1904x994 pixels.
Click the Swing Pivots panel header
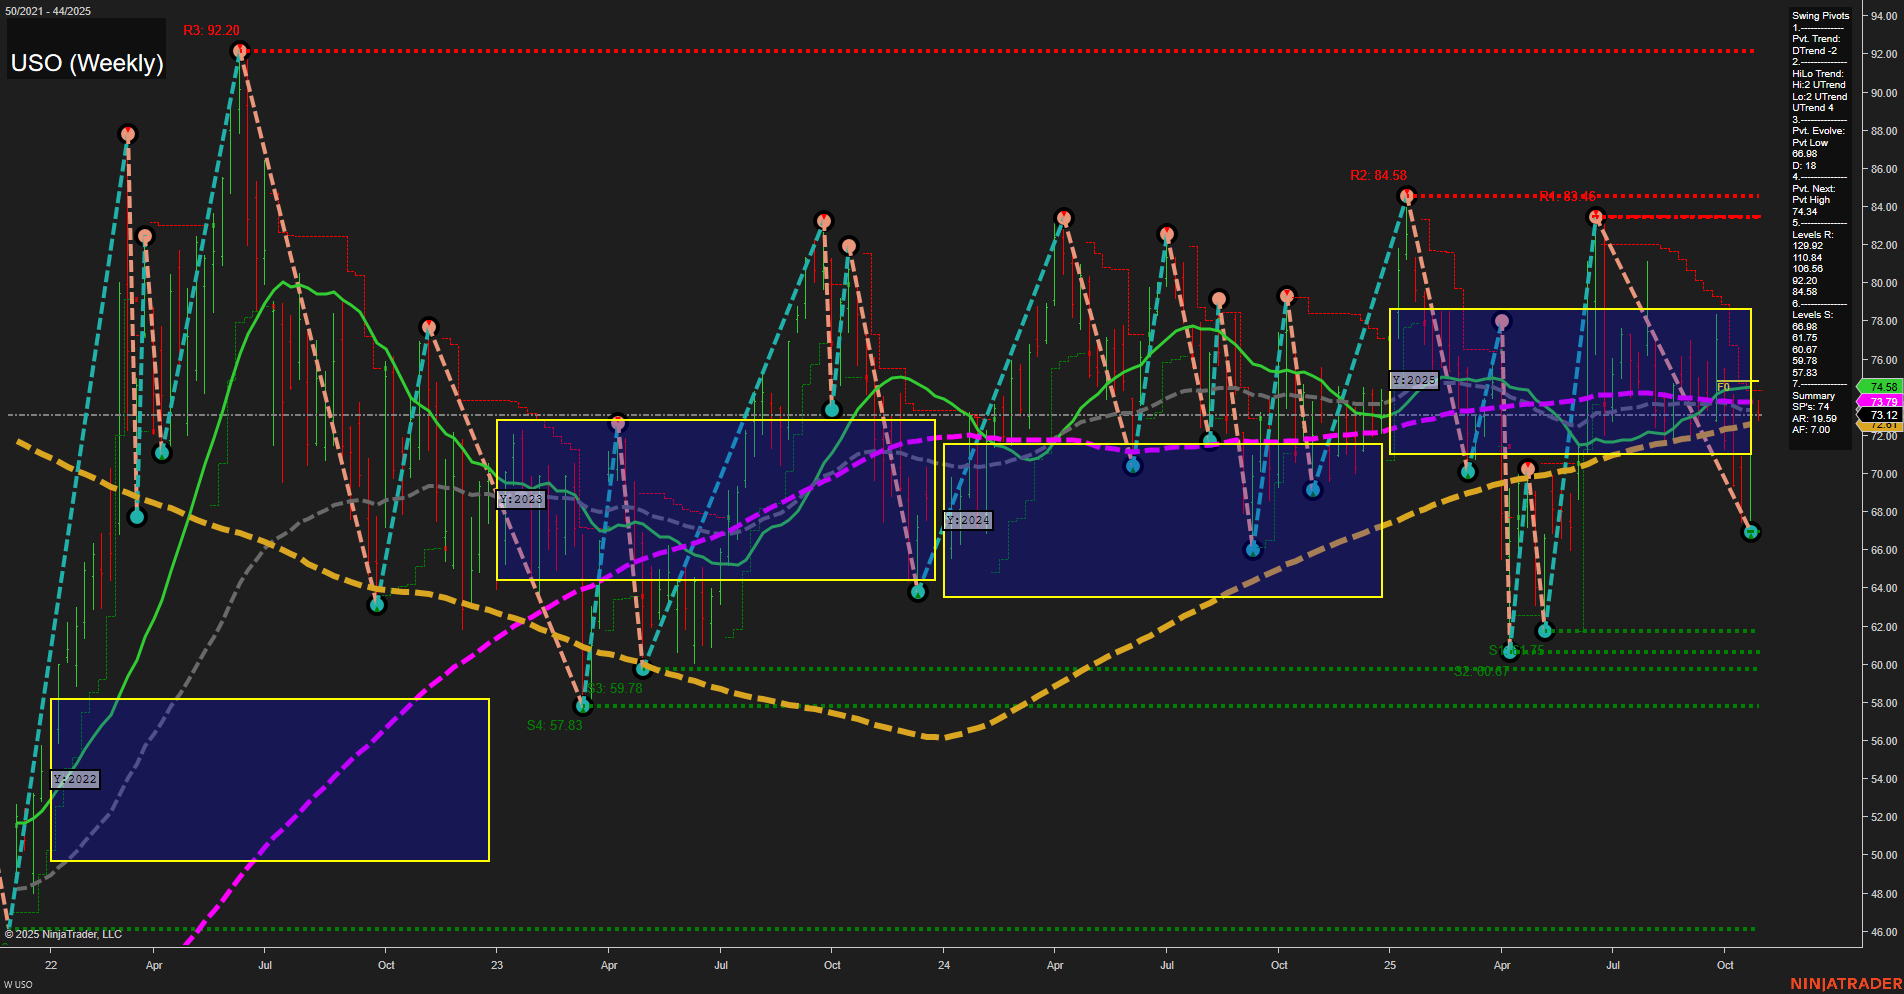[1821, 16]
